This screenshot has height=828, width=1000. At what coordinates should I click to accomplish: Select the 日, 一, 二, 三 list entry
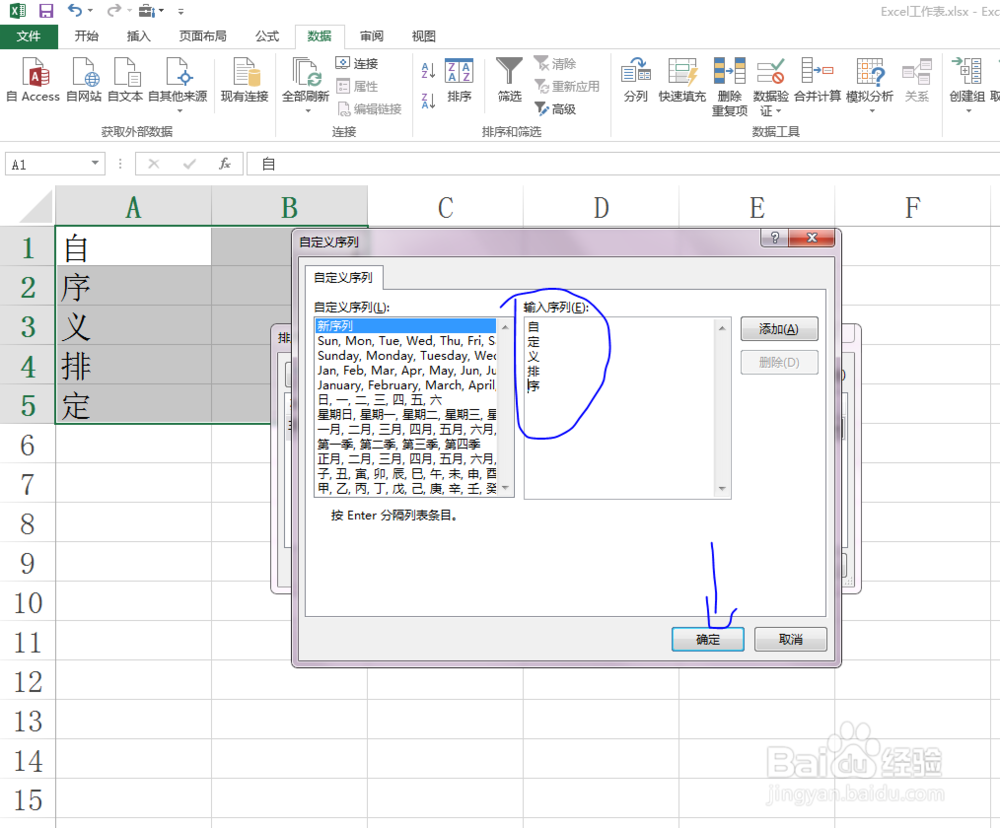406,399
